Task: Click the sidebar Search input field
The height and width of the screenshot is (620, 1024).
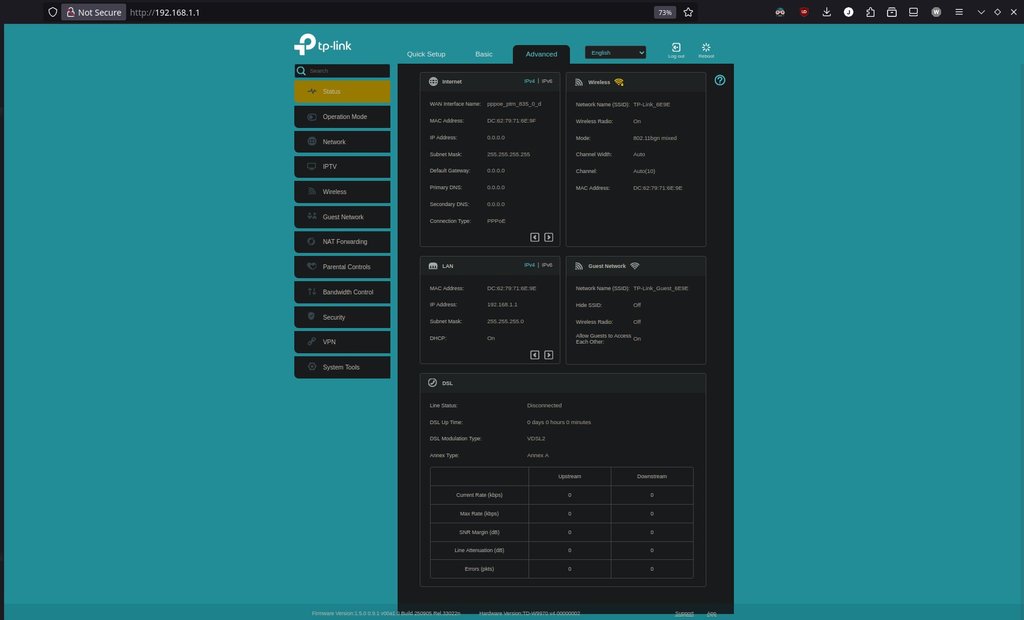Action: (346, 71)
